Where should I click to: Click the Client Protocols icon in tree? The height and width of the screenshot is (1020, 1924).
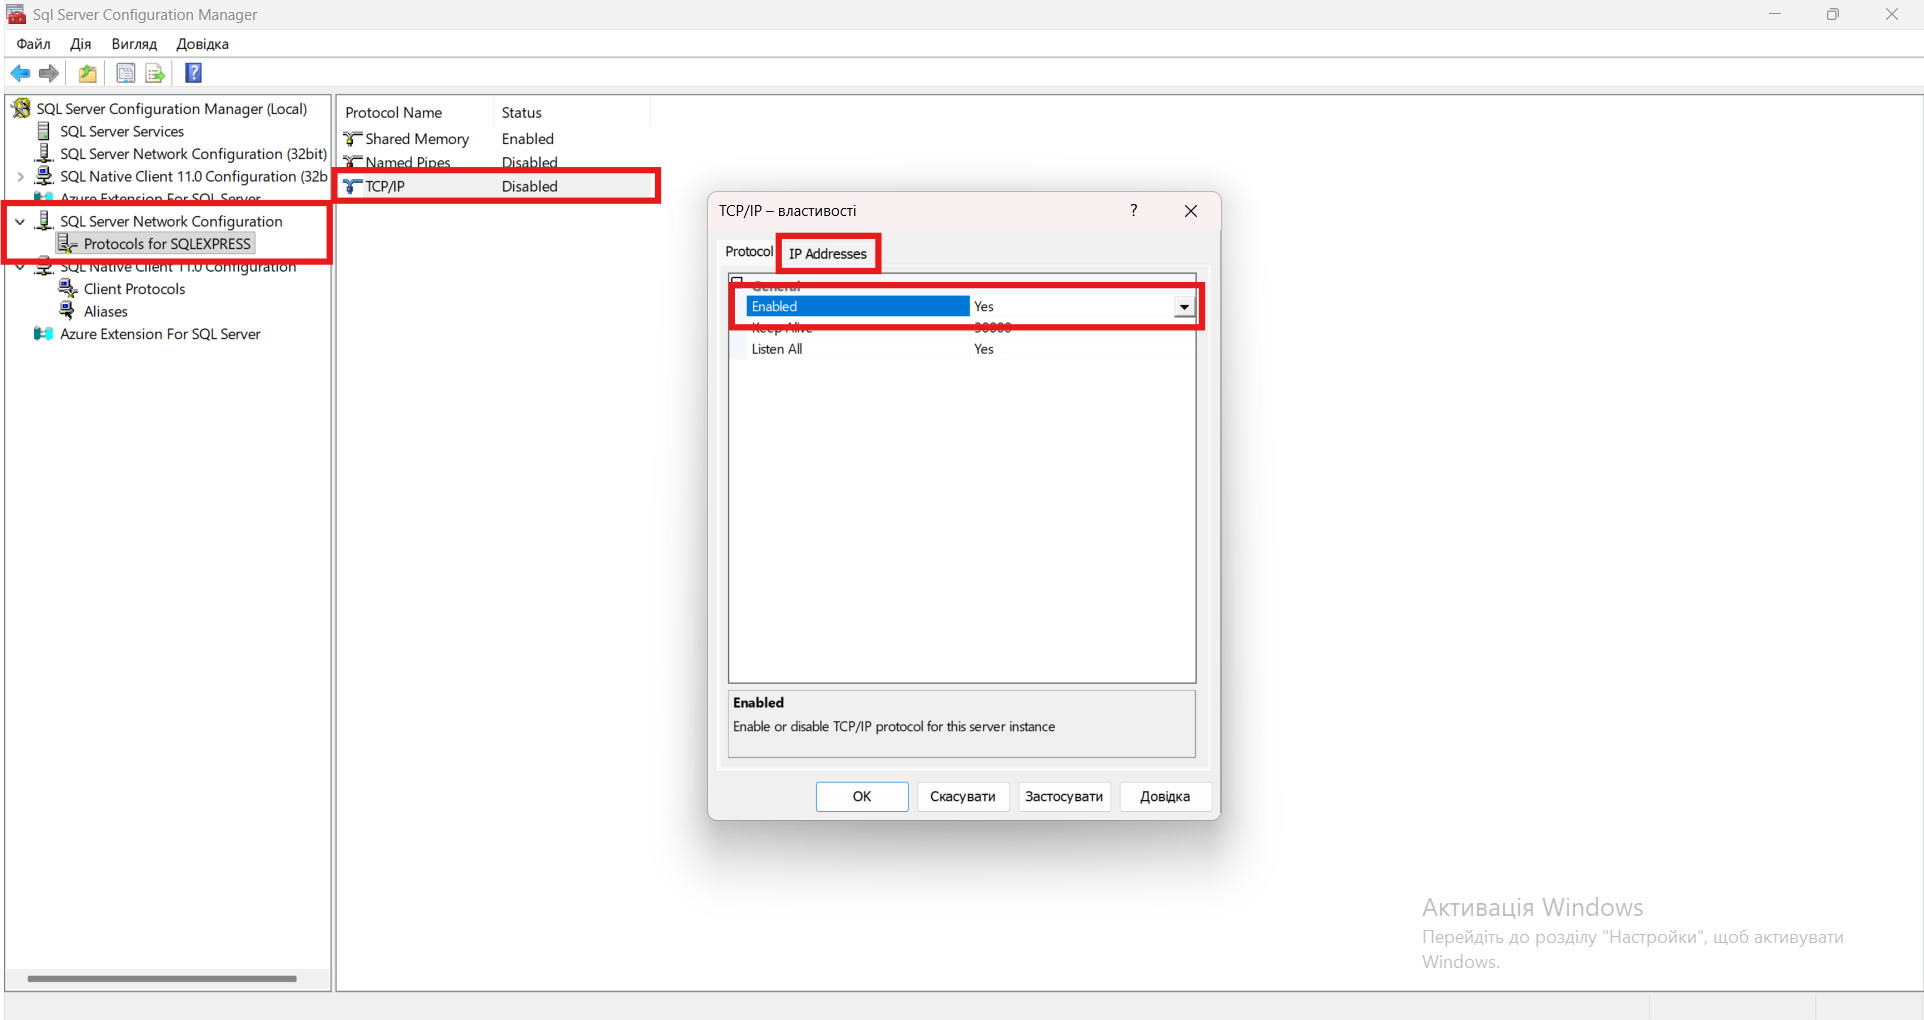(x=68, y=289)
